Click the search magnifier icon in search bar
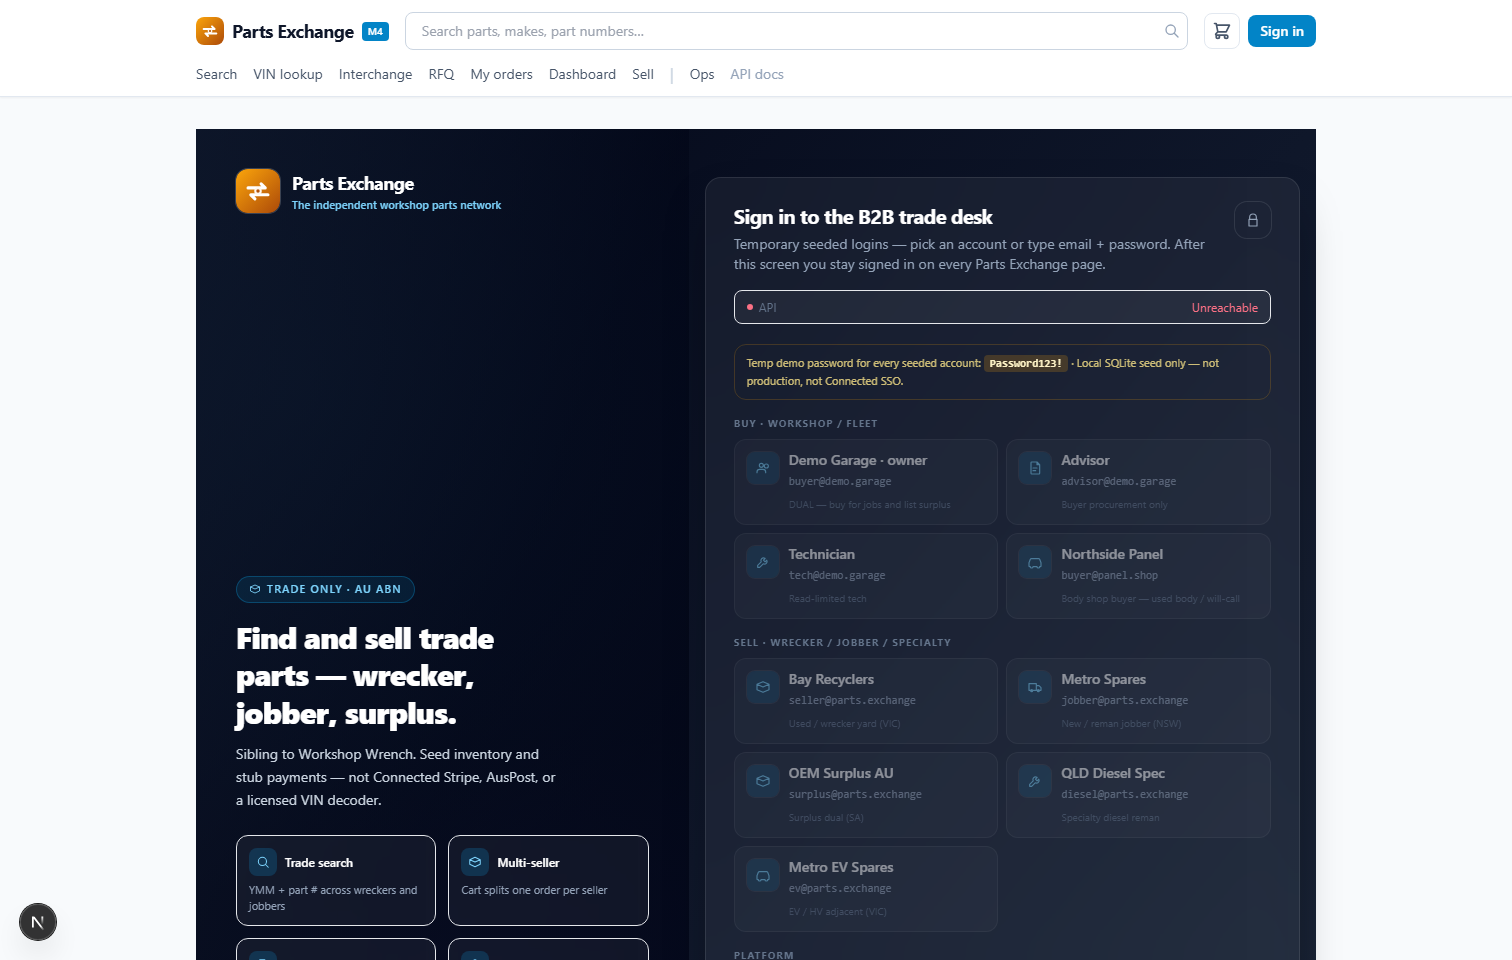 (1172, 31)
